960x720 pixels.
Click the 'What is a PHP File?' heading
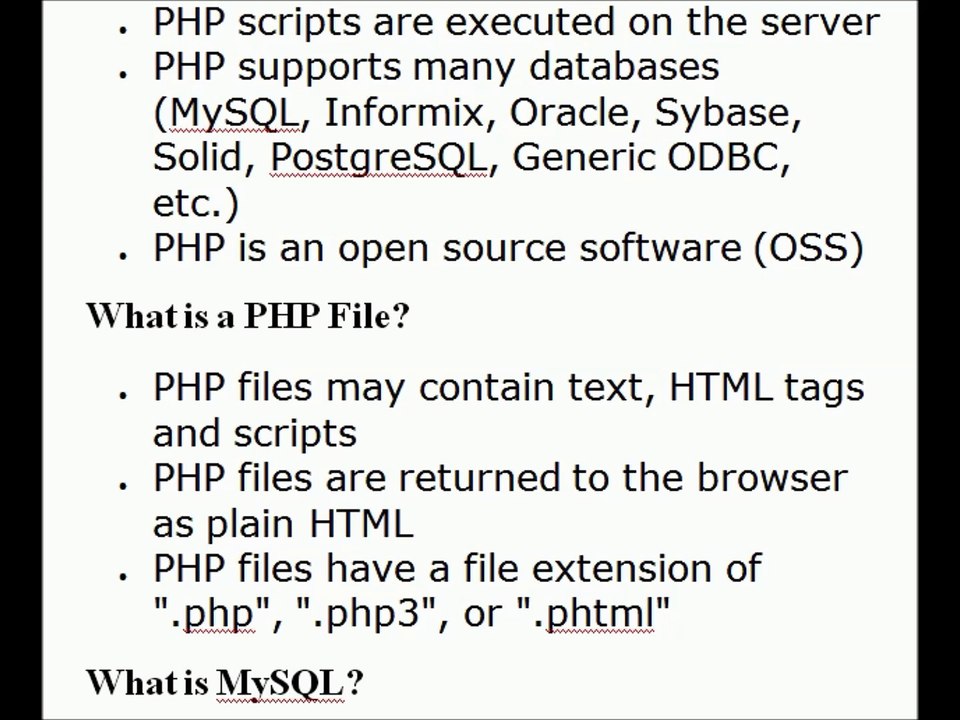[248, 317]
